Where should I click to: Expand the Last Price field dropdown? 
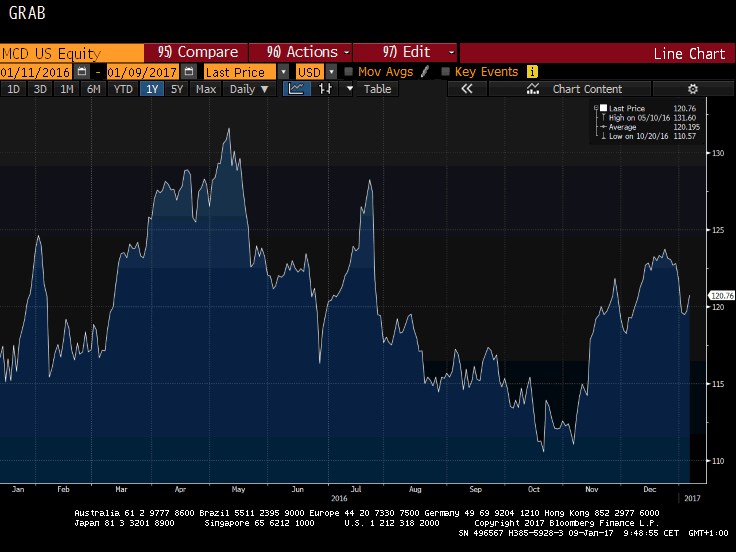point(283,72)
